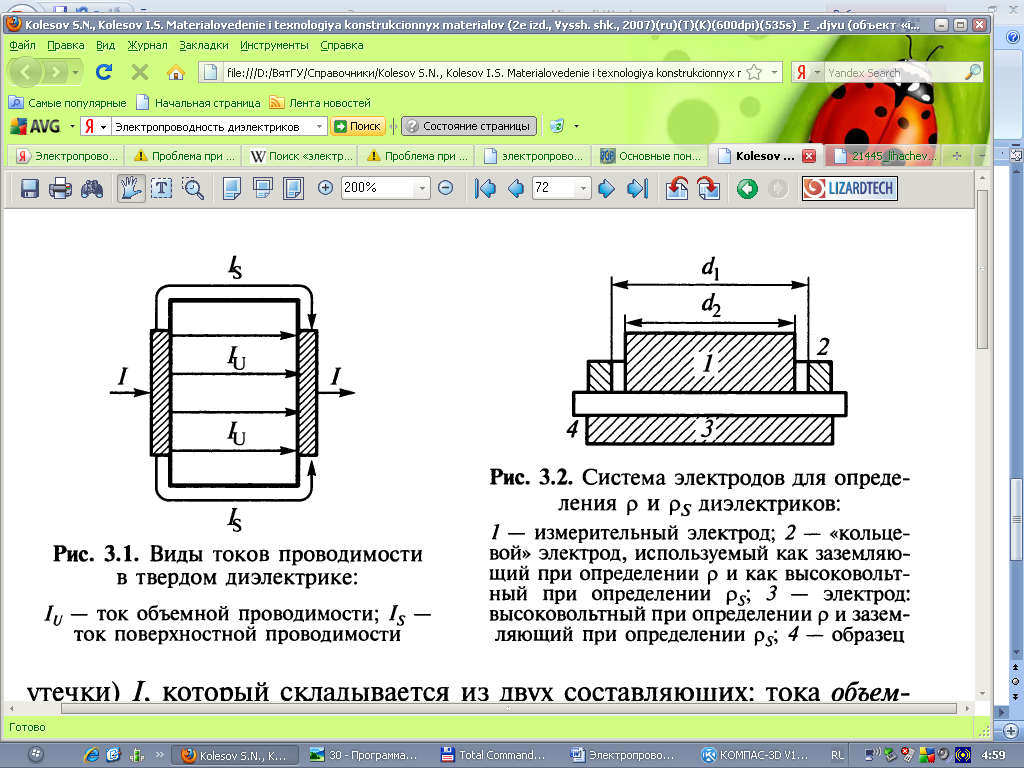Open the 30 - Программа... taskbar window
This screenshot has height=768, width=1024.
(363, 755)
